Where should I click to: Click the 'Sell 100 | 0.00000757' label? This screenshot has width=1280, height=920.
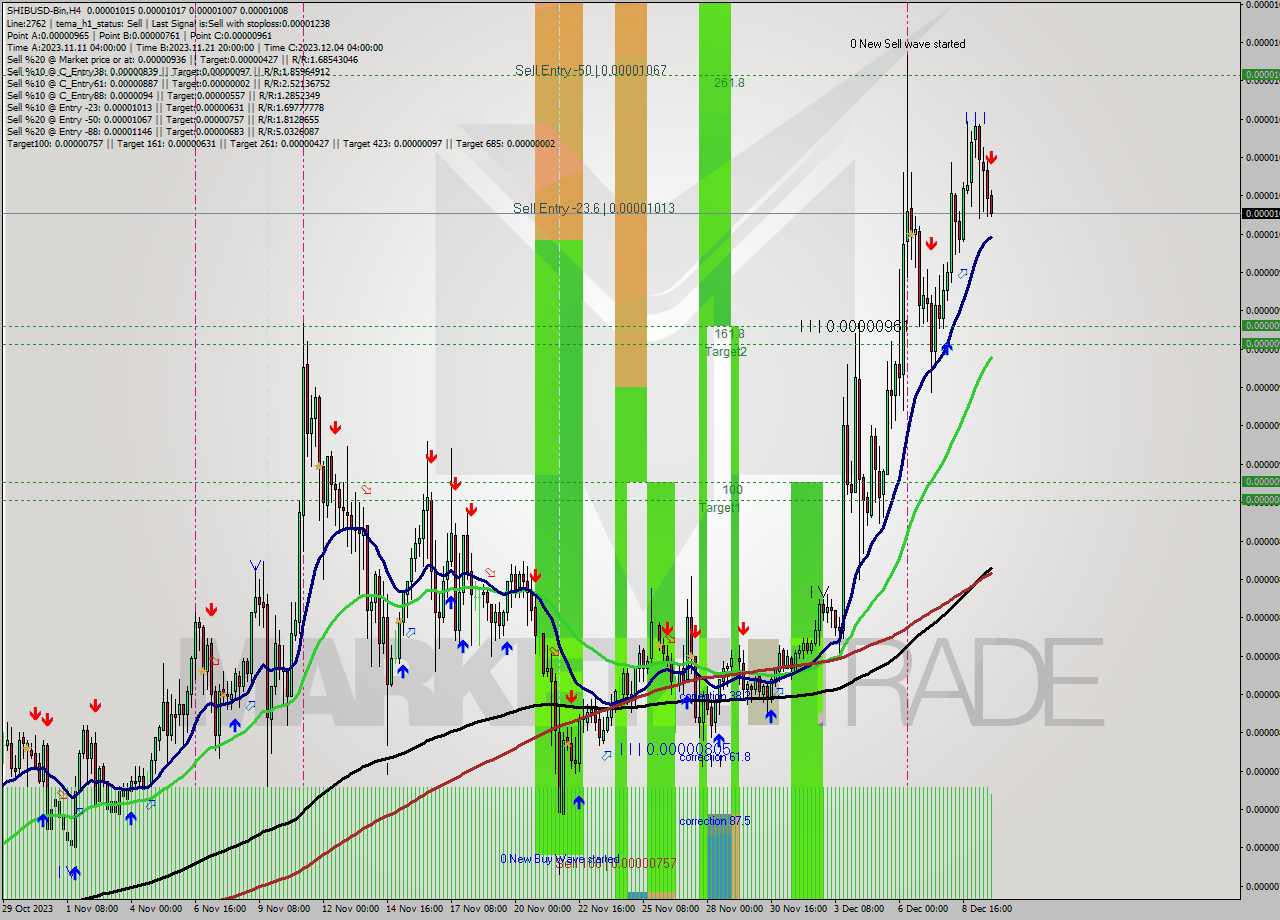point(617,863)
